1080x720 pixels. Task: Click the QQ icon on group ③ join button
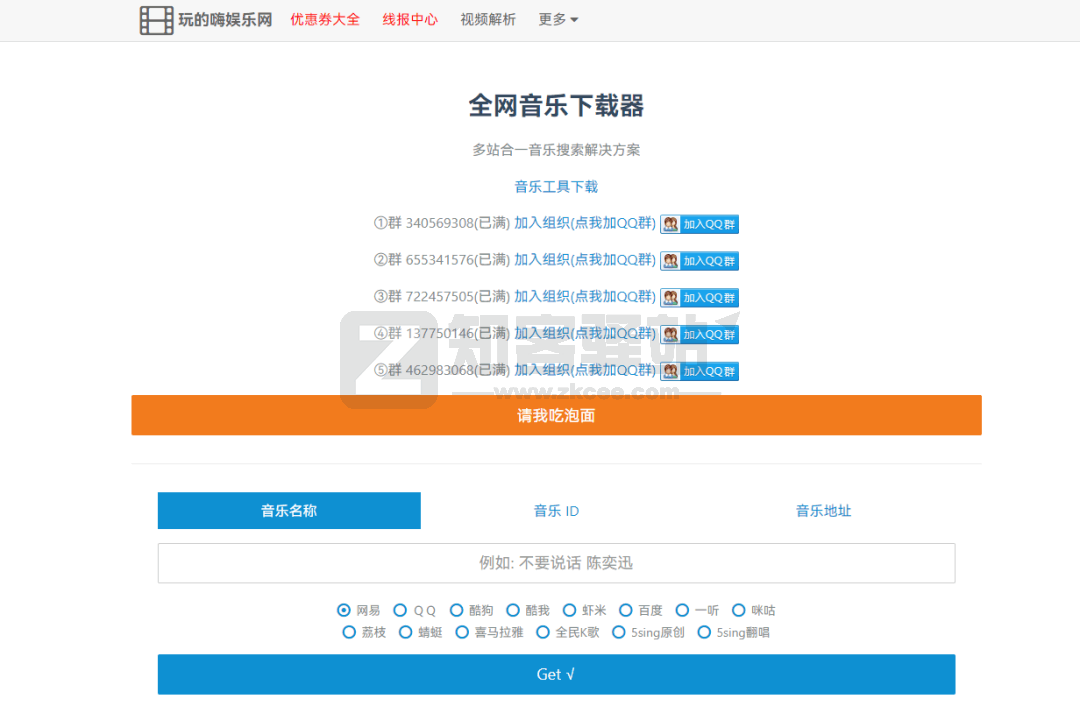(x=670, y=297)
